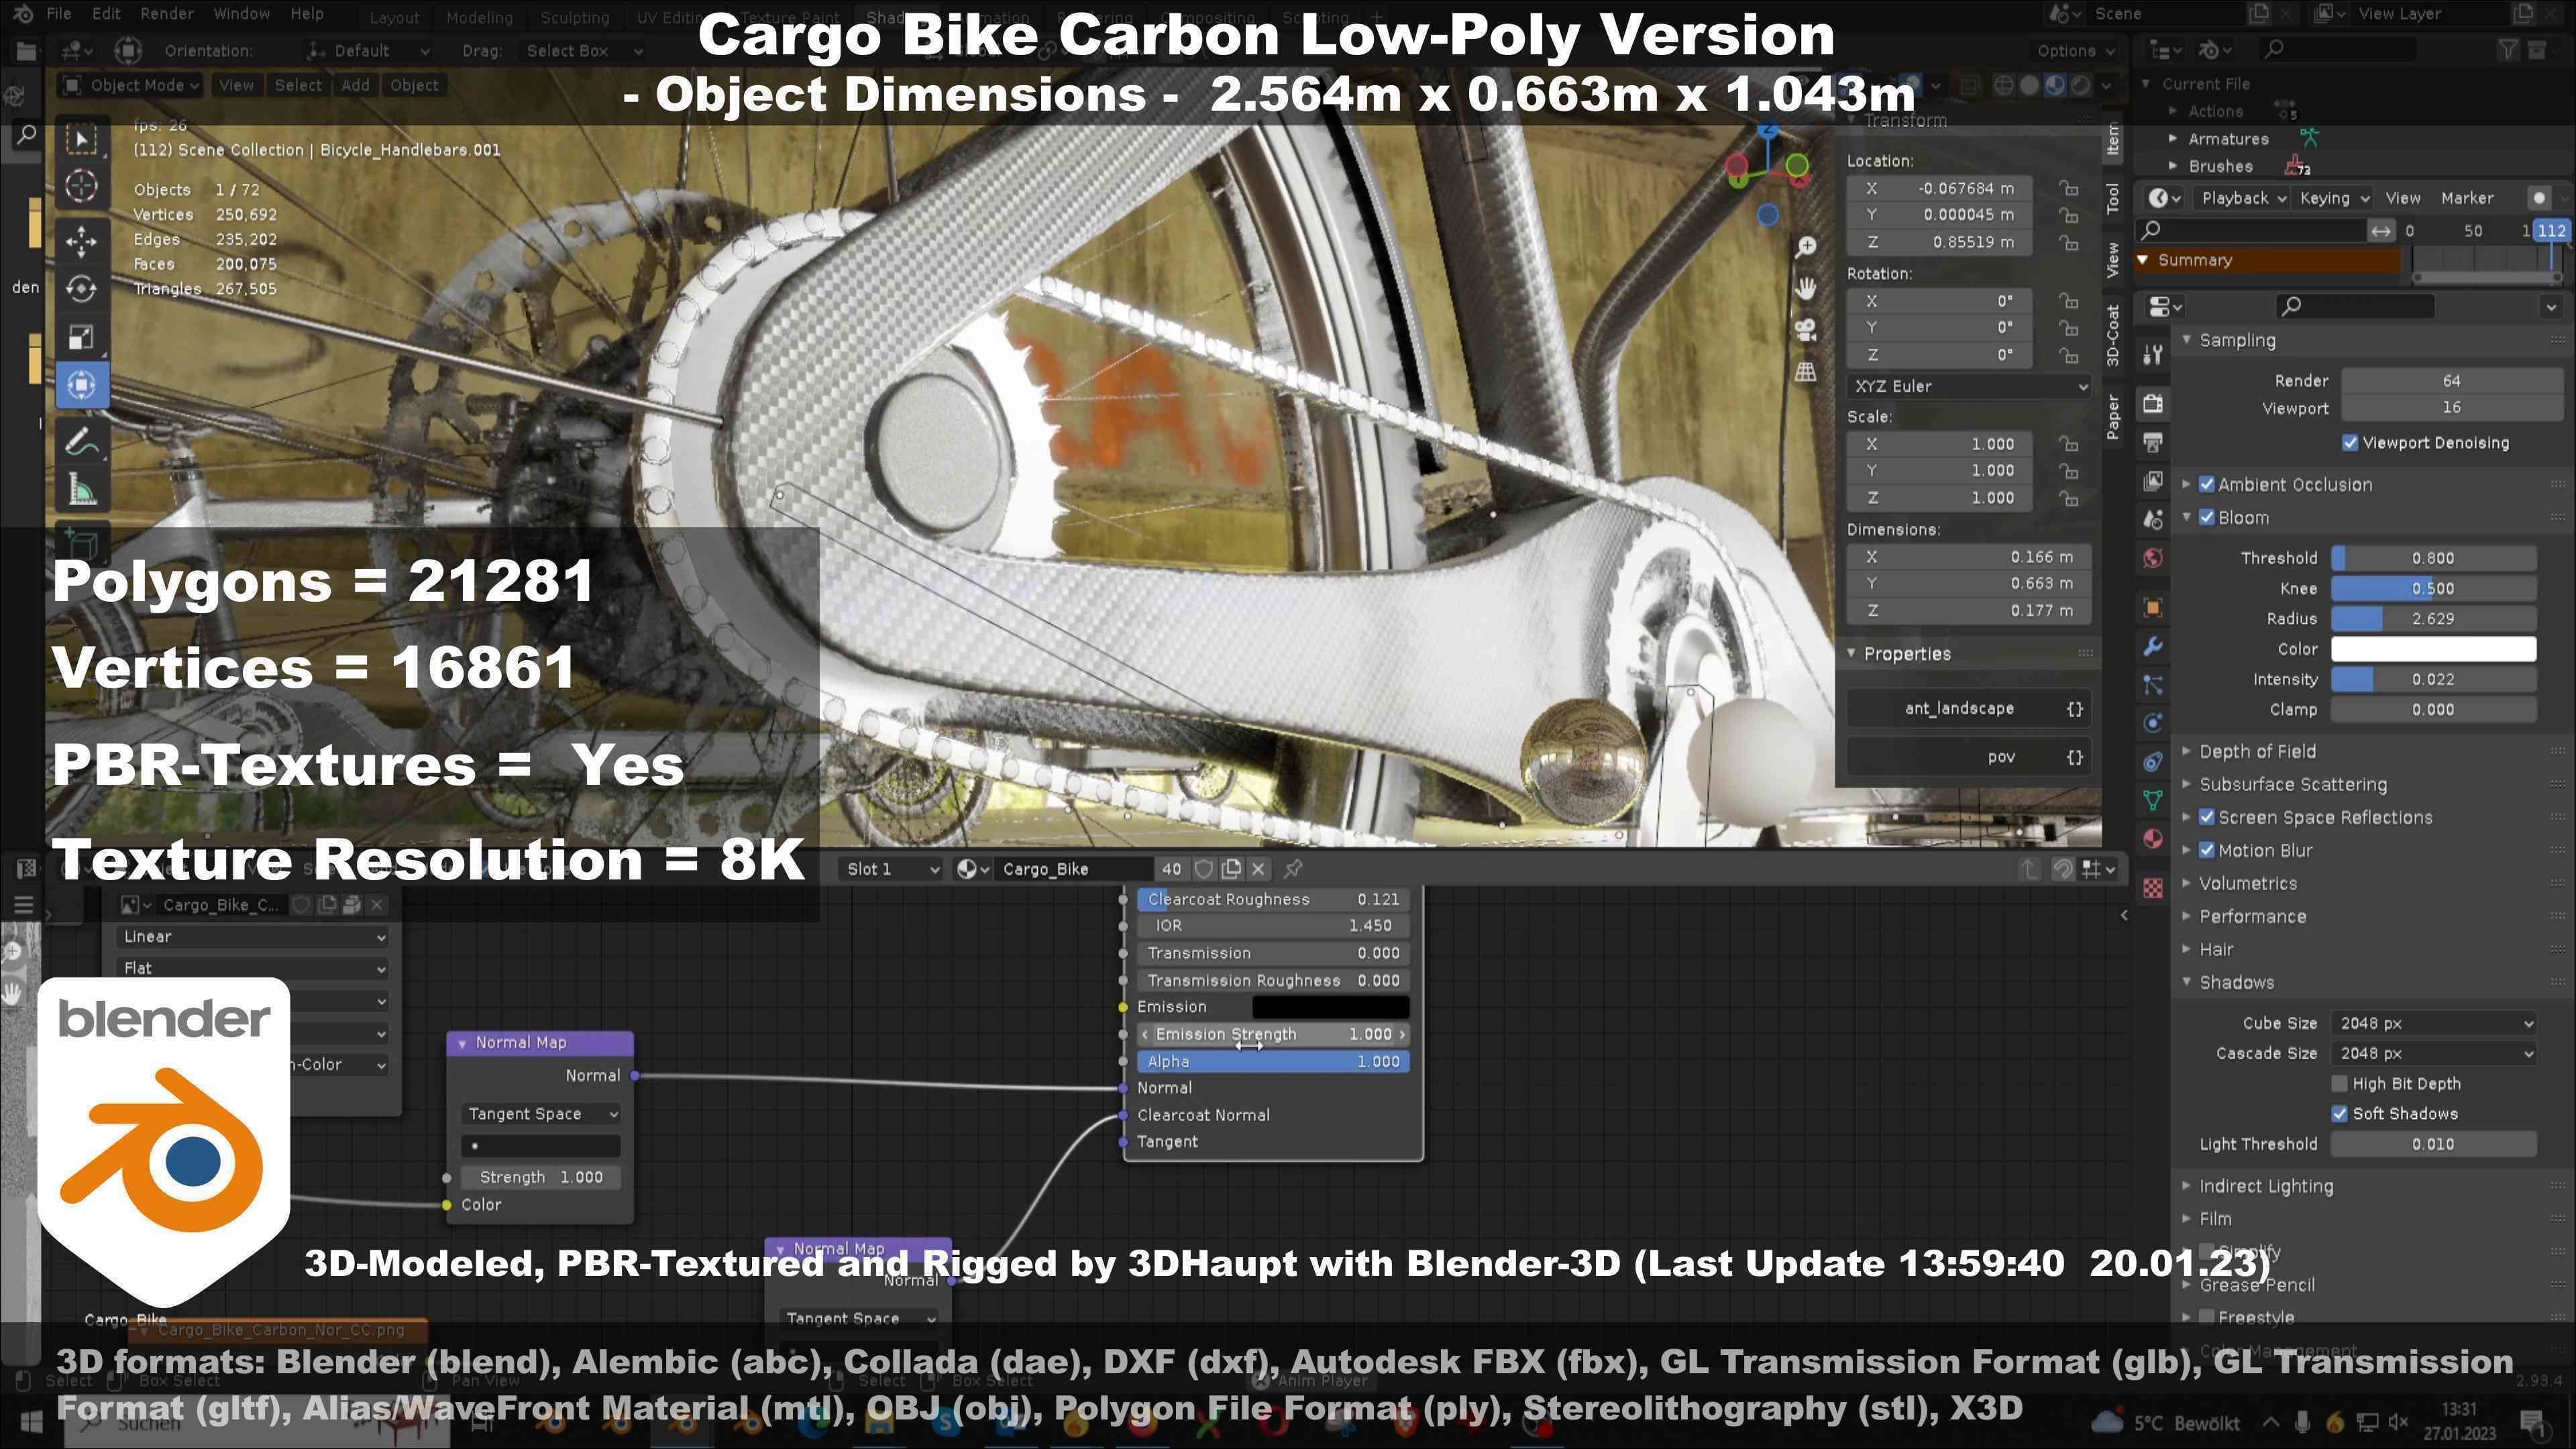Lock Scale Z with its padlock icon

2068,498
